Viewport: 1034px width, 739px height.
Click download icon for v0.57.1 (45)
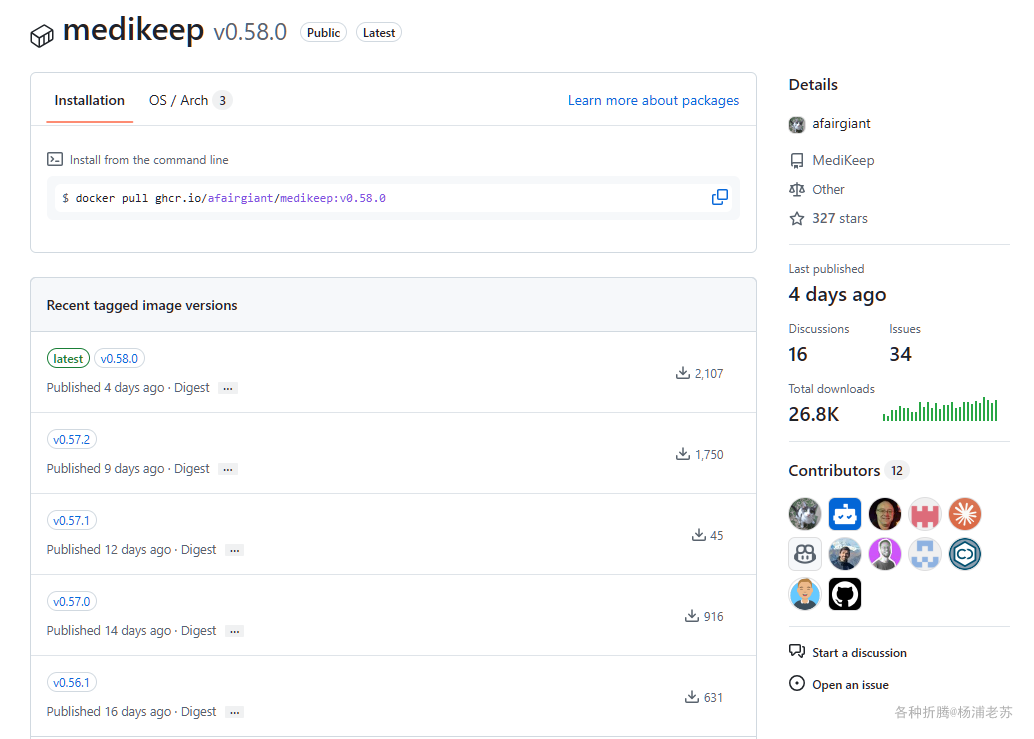point(698,535)
